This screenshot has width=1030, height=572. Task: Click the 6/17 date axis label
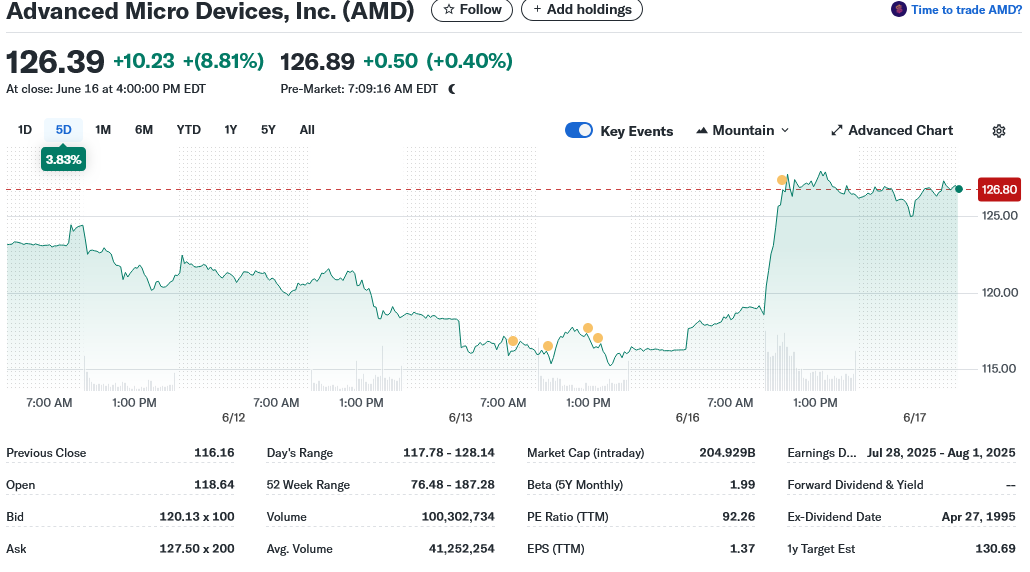click(x=914, y=418)
